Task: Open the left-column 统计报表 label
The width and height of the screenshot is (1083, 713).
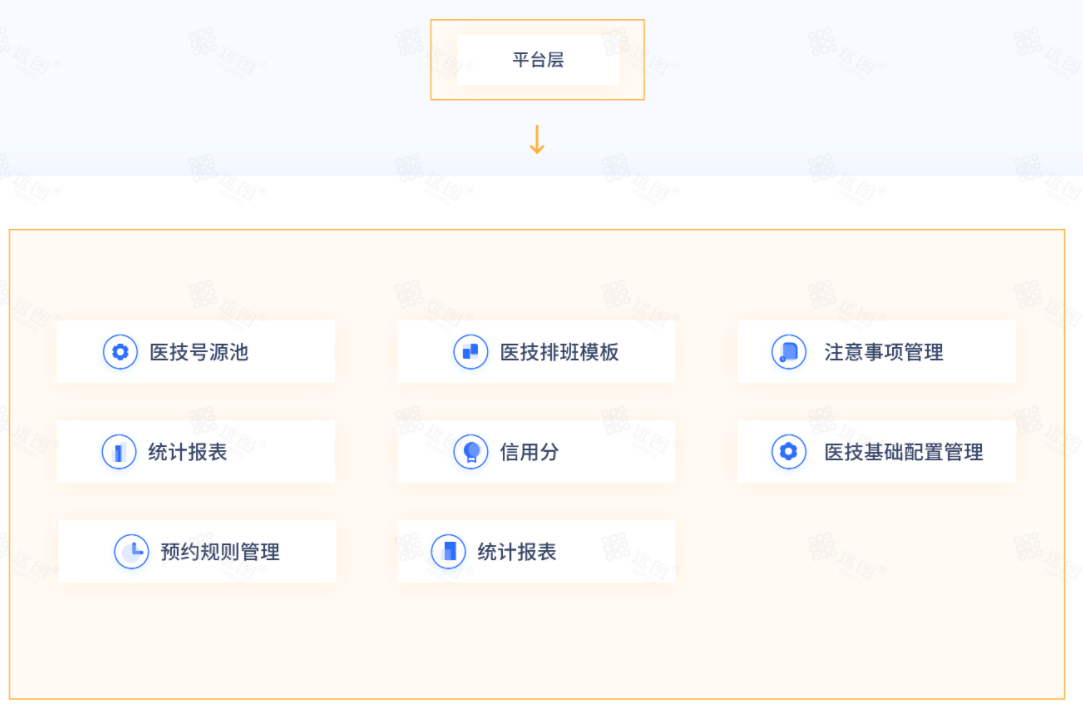Action: point(188,453)
